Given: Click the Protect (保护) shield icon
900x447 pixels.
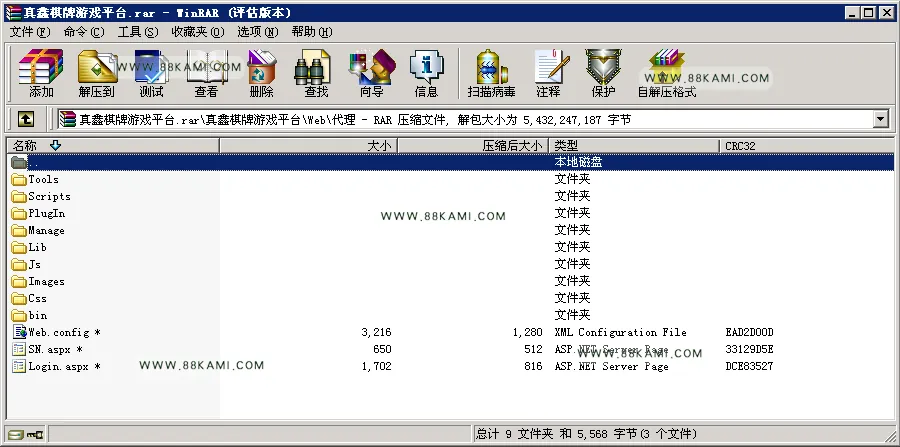Looking at the screenshot, I should pos(603,73).
